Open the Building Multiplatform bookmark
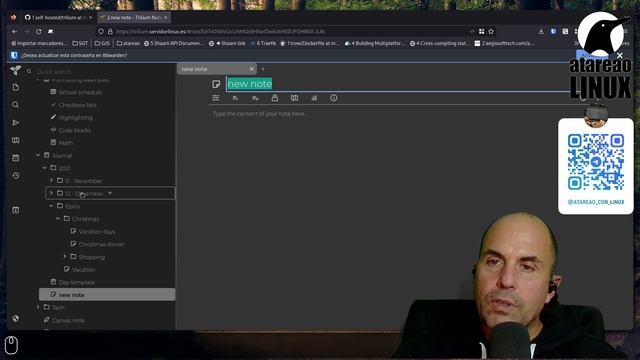This screenshot has width=640, height=360. point(375,43)
